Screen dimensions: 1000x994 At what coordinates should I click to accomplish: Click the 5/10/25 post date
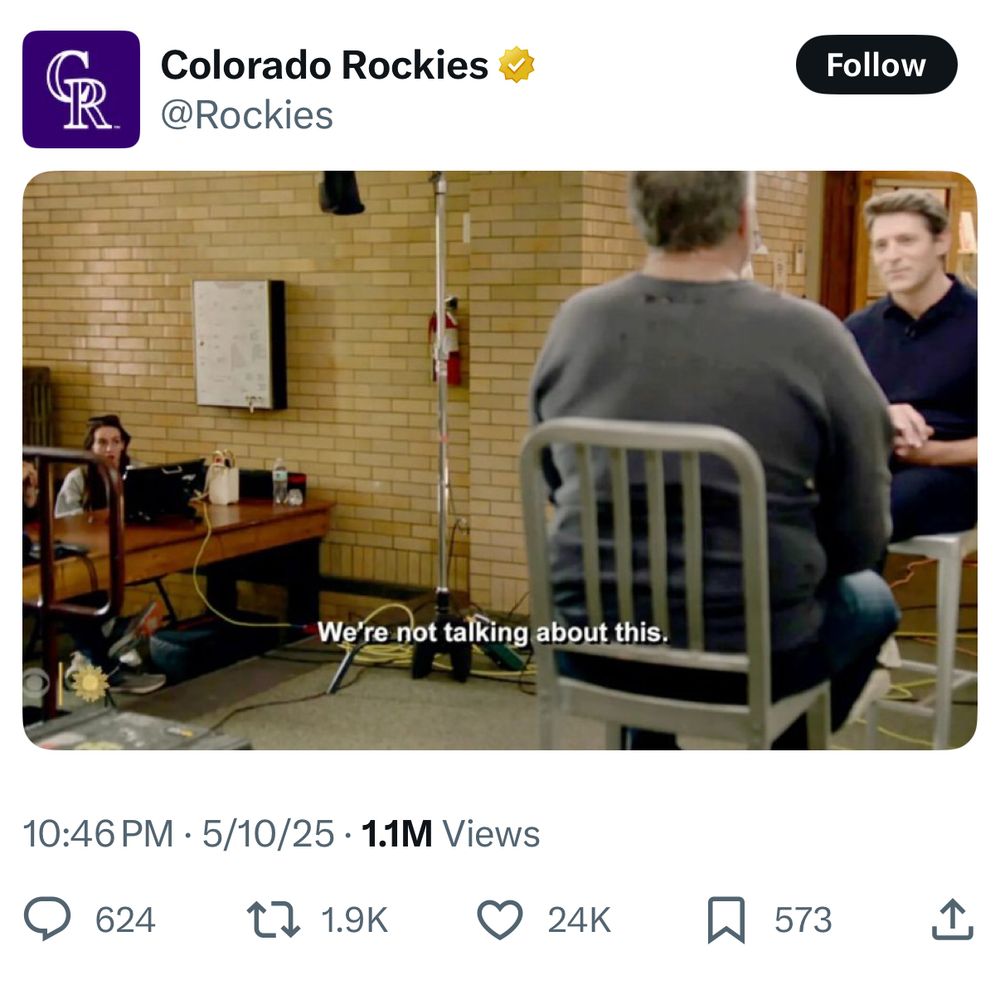point(268,833)
